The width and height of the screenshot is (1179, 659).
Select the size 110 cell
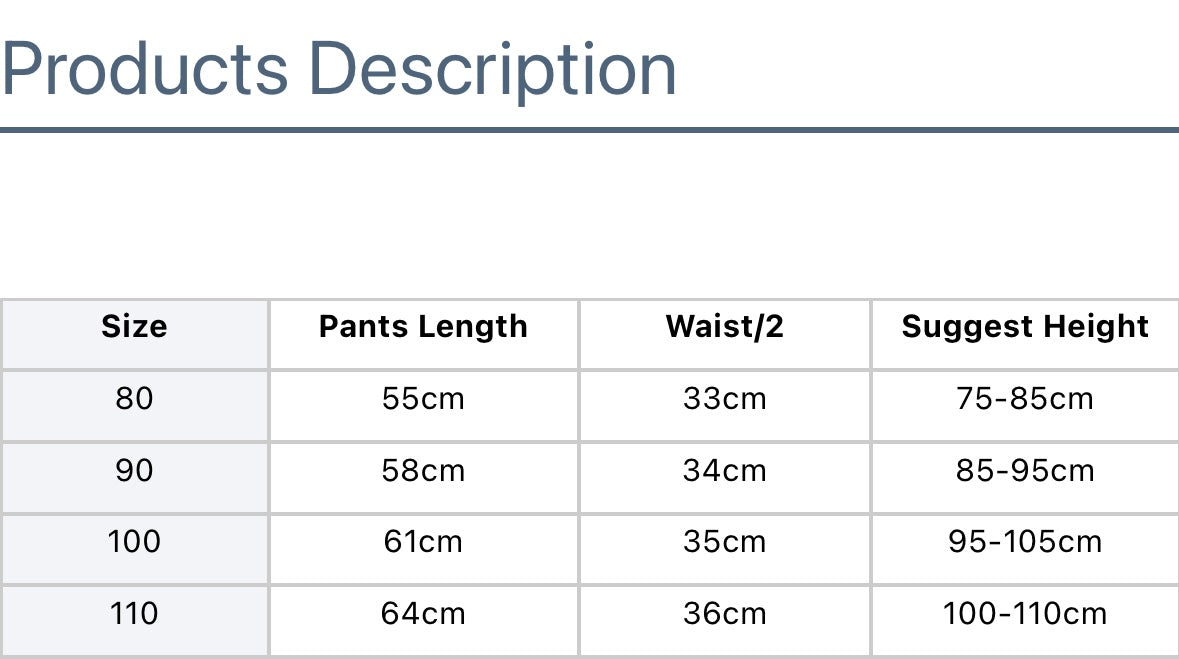pyautogui.click(x=134, y=613)
